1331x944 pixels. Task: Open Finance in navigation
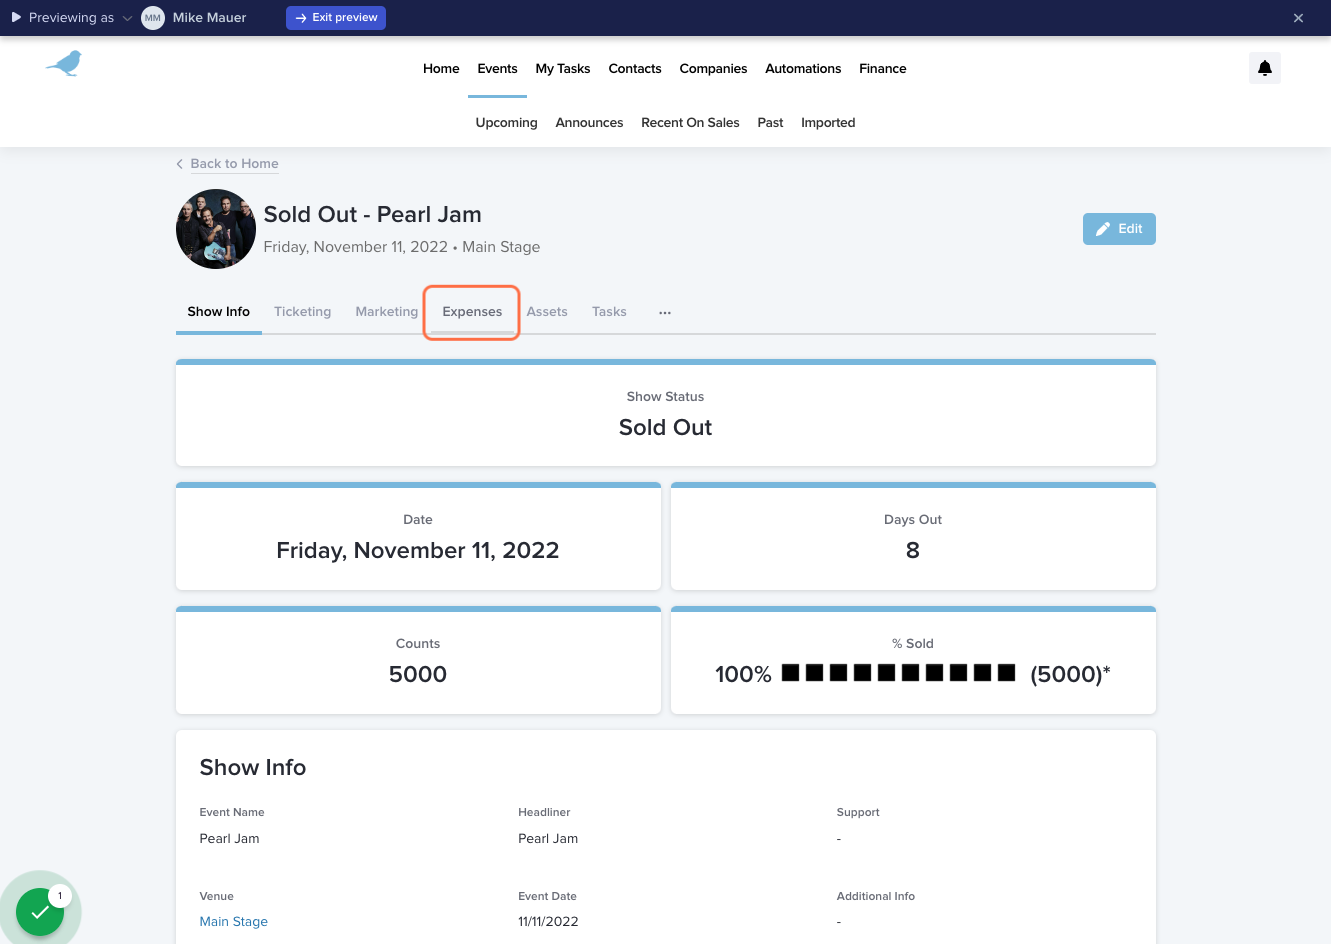[x=883, y=69]
